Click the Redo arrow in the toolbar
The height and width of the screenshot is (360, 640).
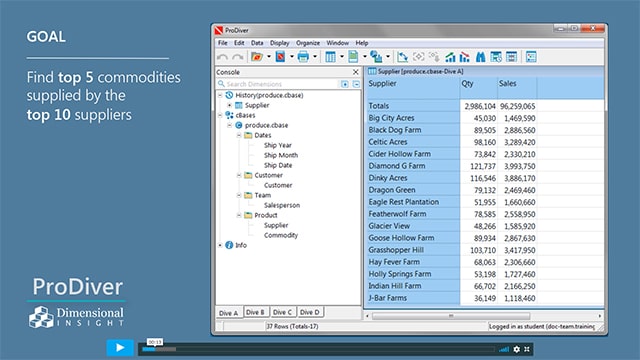[238, 57]
